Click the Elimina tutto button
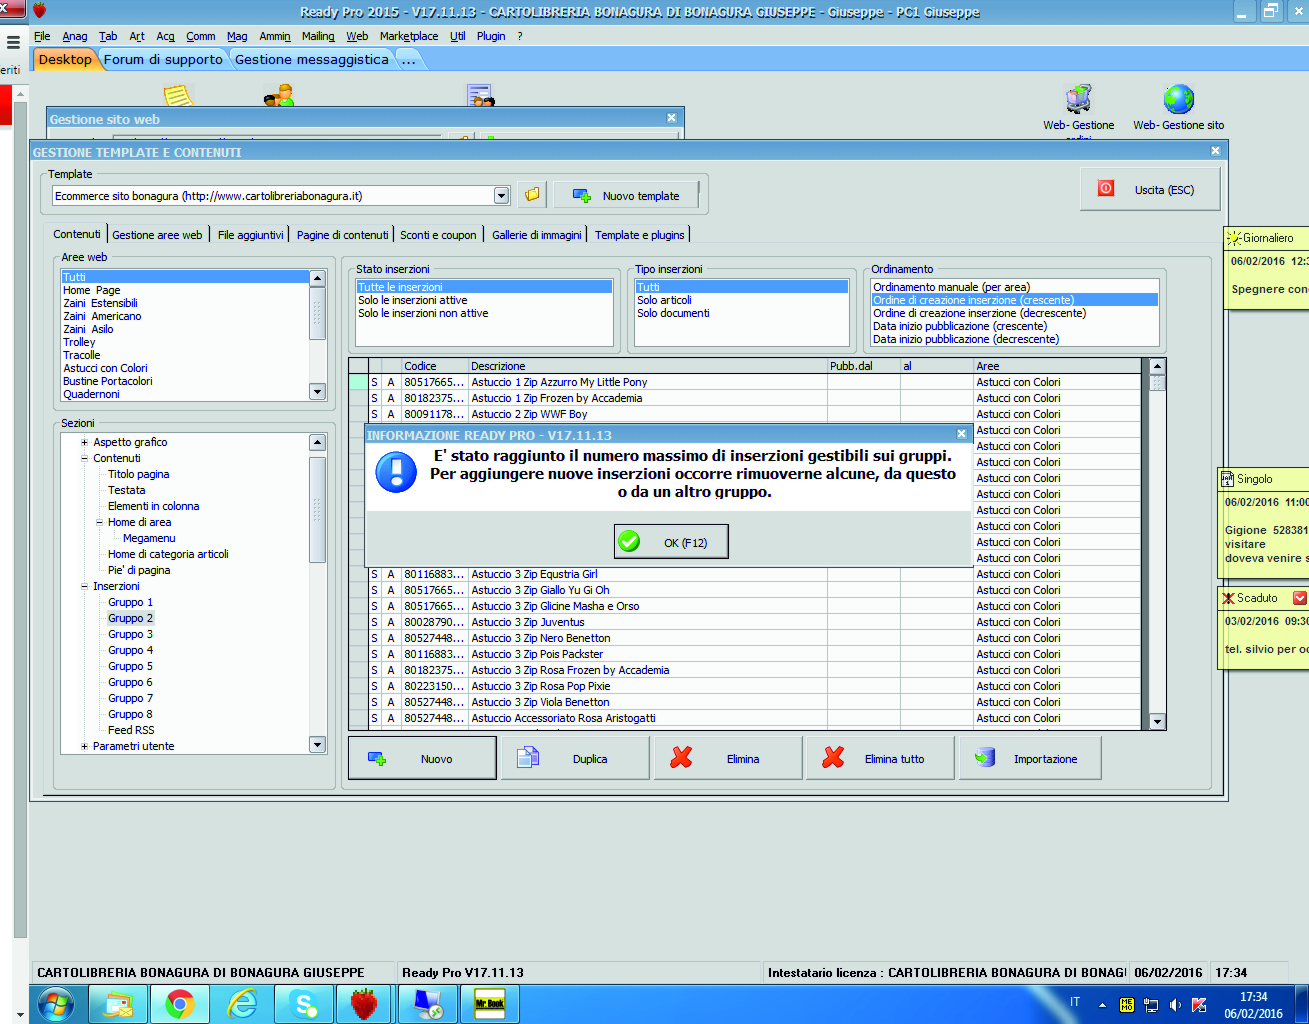 [x=881, y=759]
